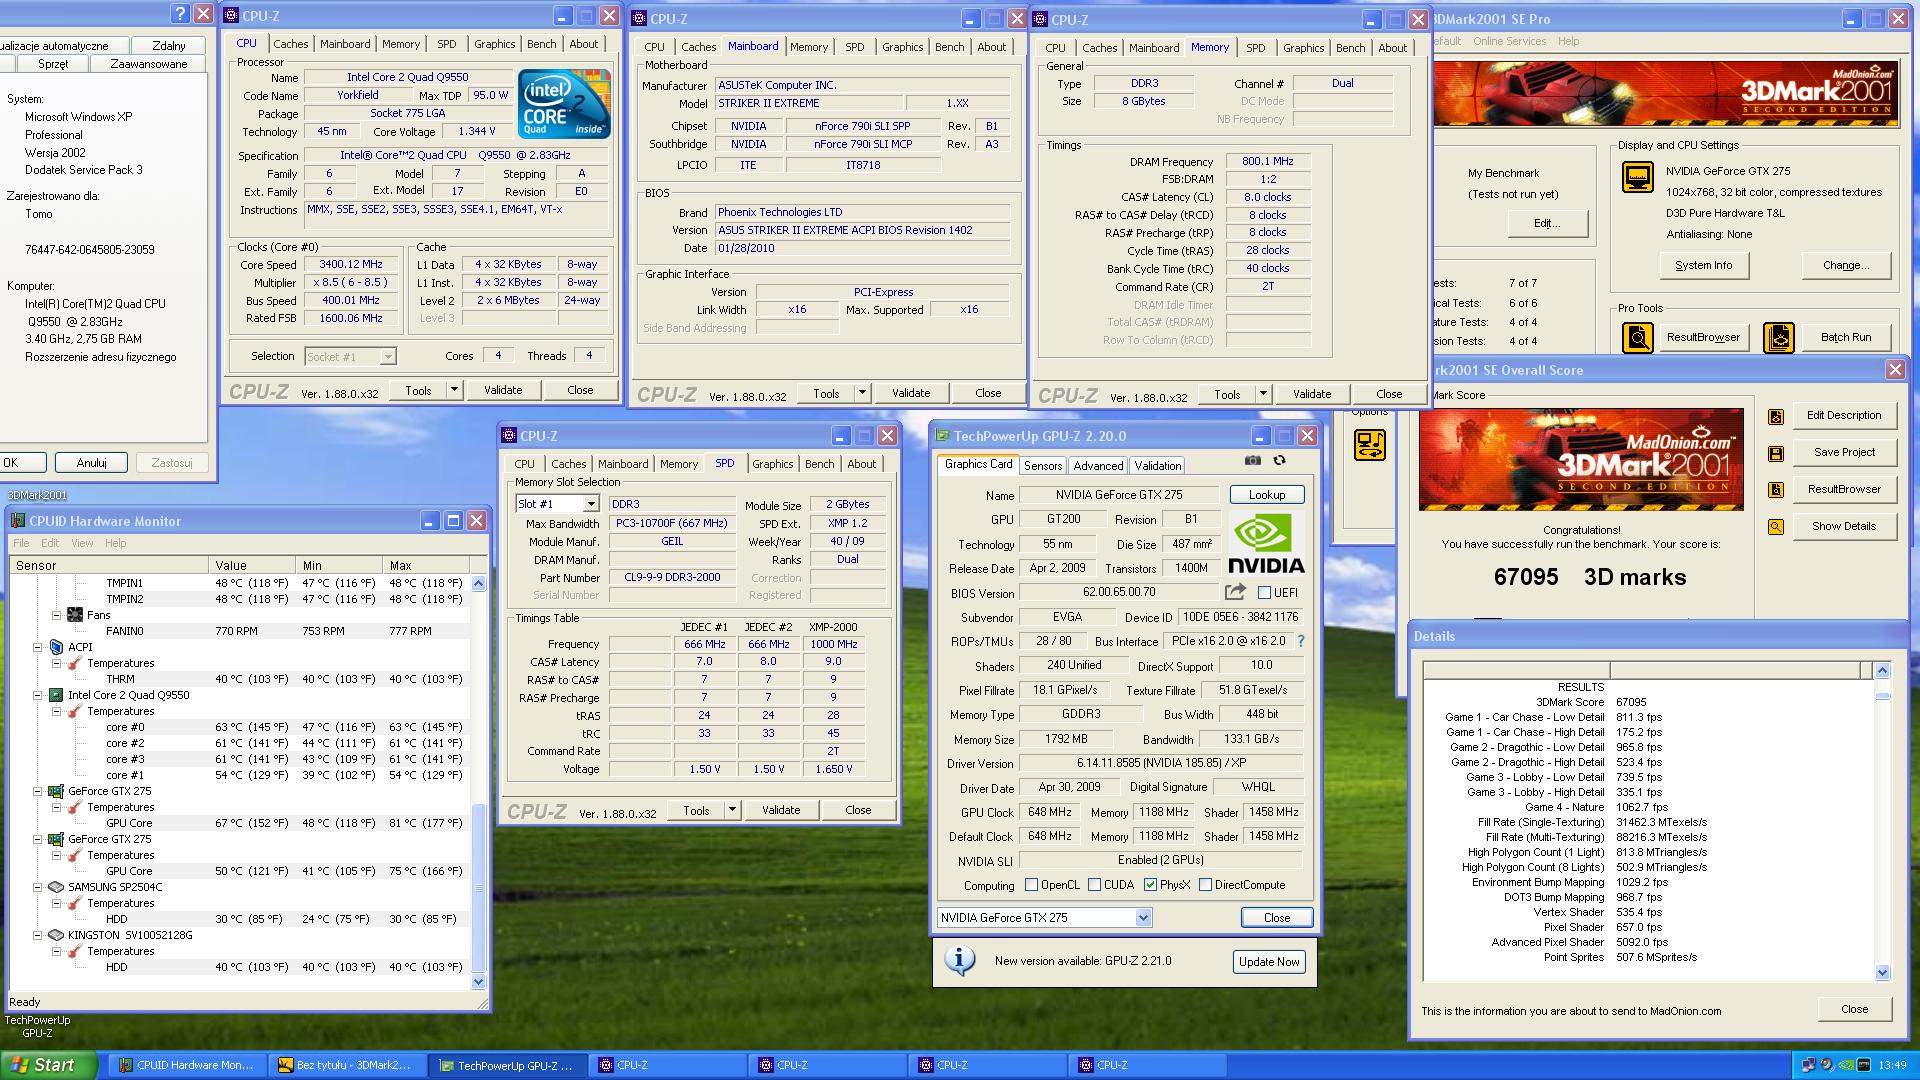Open Tools dropdown arrow in CPU-Z Memory window
The width and height of the screenshot is (1920, 1080).
pyautogui.click(x=1263, y=394)
